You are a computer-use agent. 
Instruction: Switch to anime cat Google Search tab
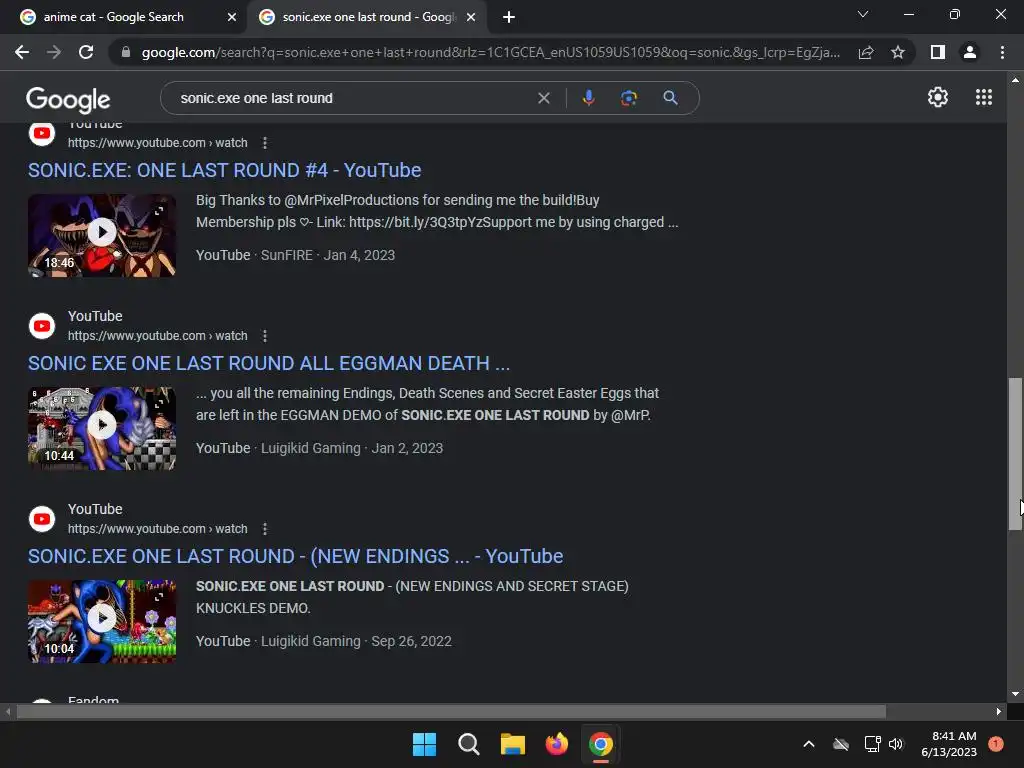coord(123,17)
